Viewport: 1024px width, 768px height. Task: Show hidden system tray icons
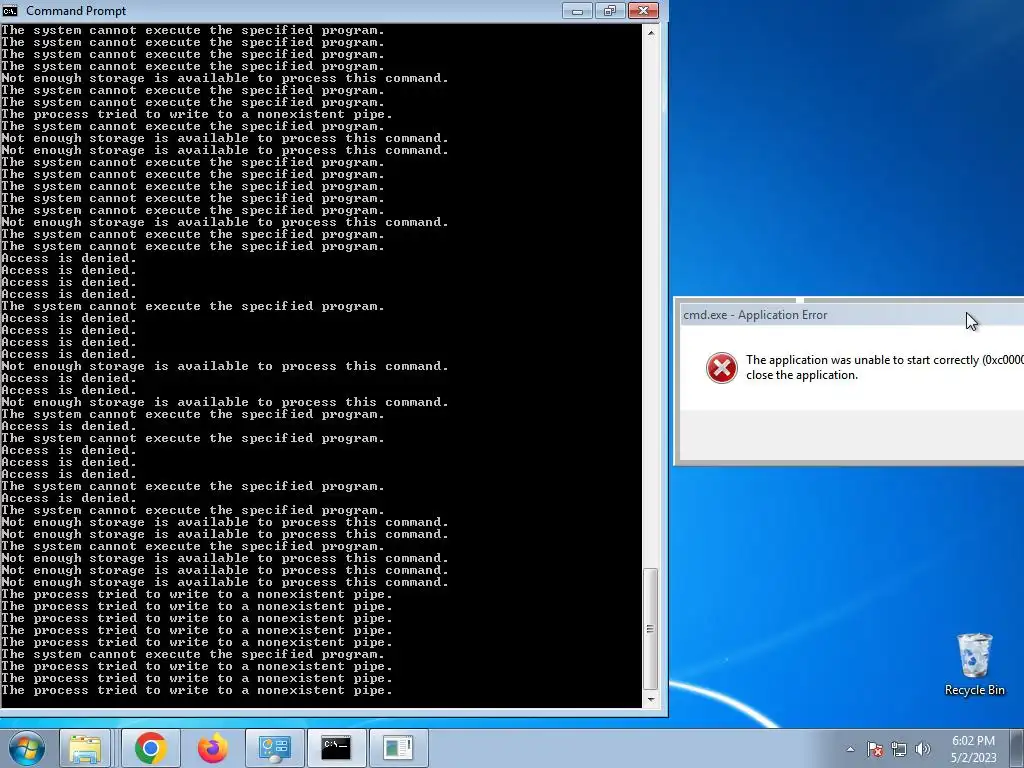(850, 749)
